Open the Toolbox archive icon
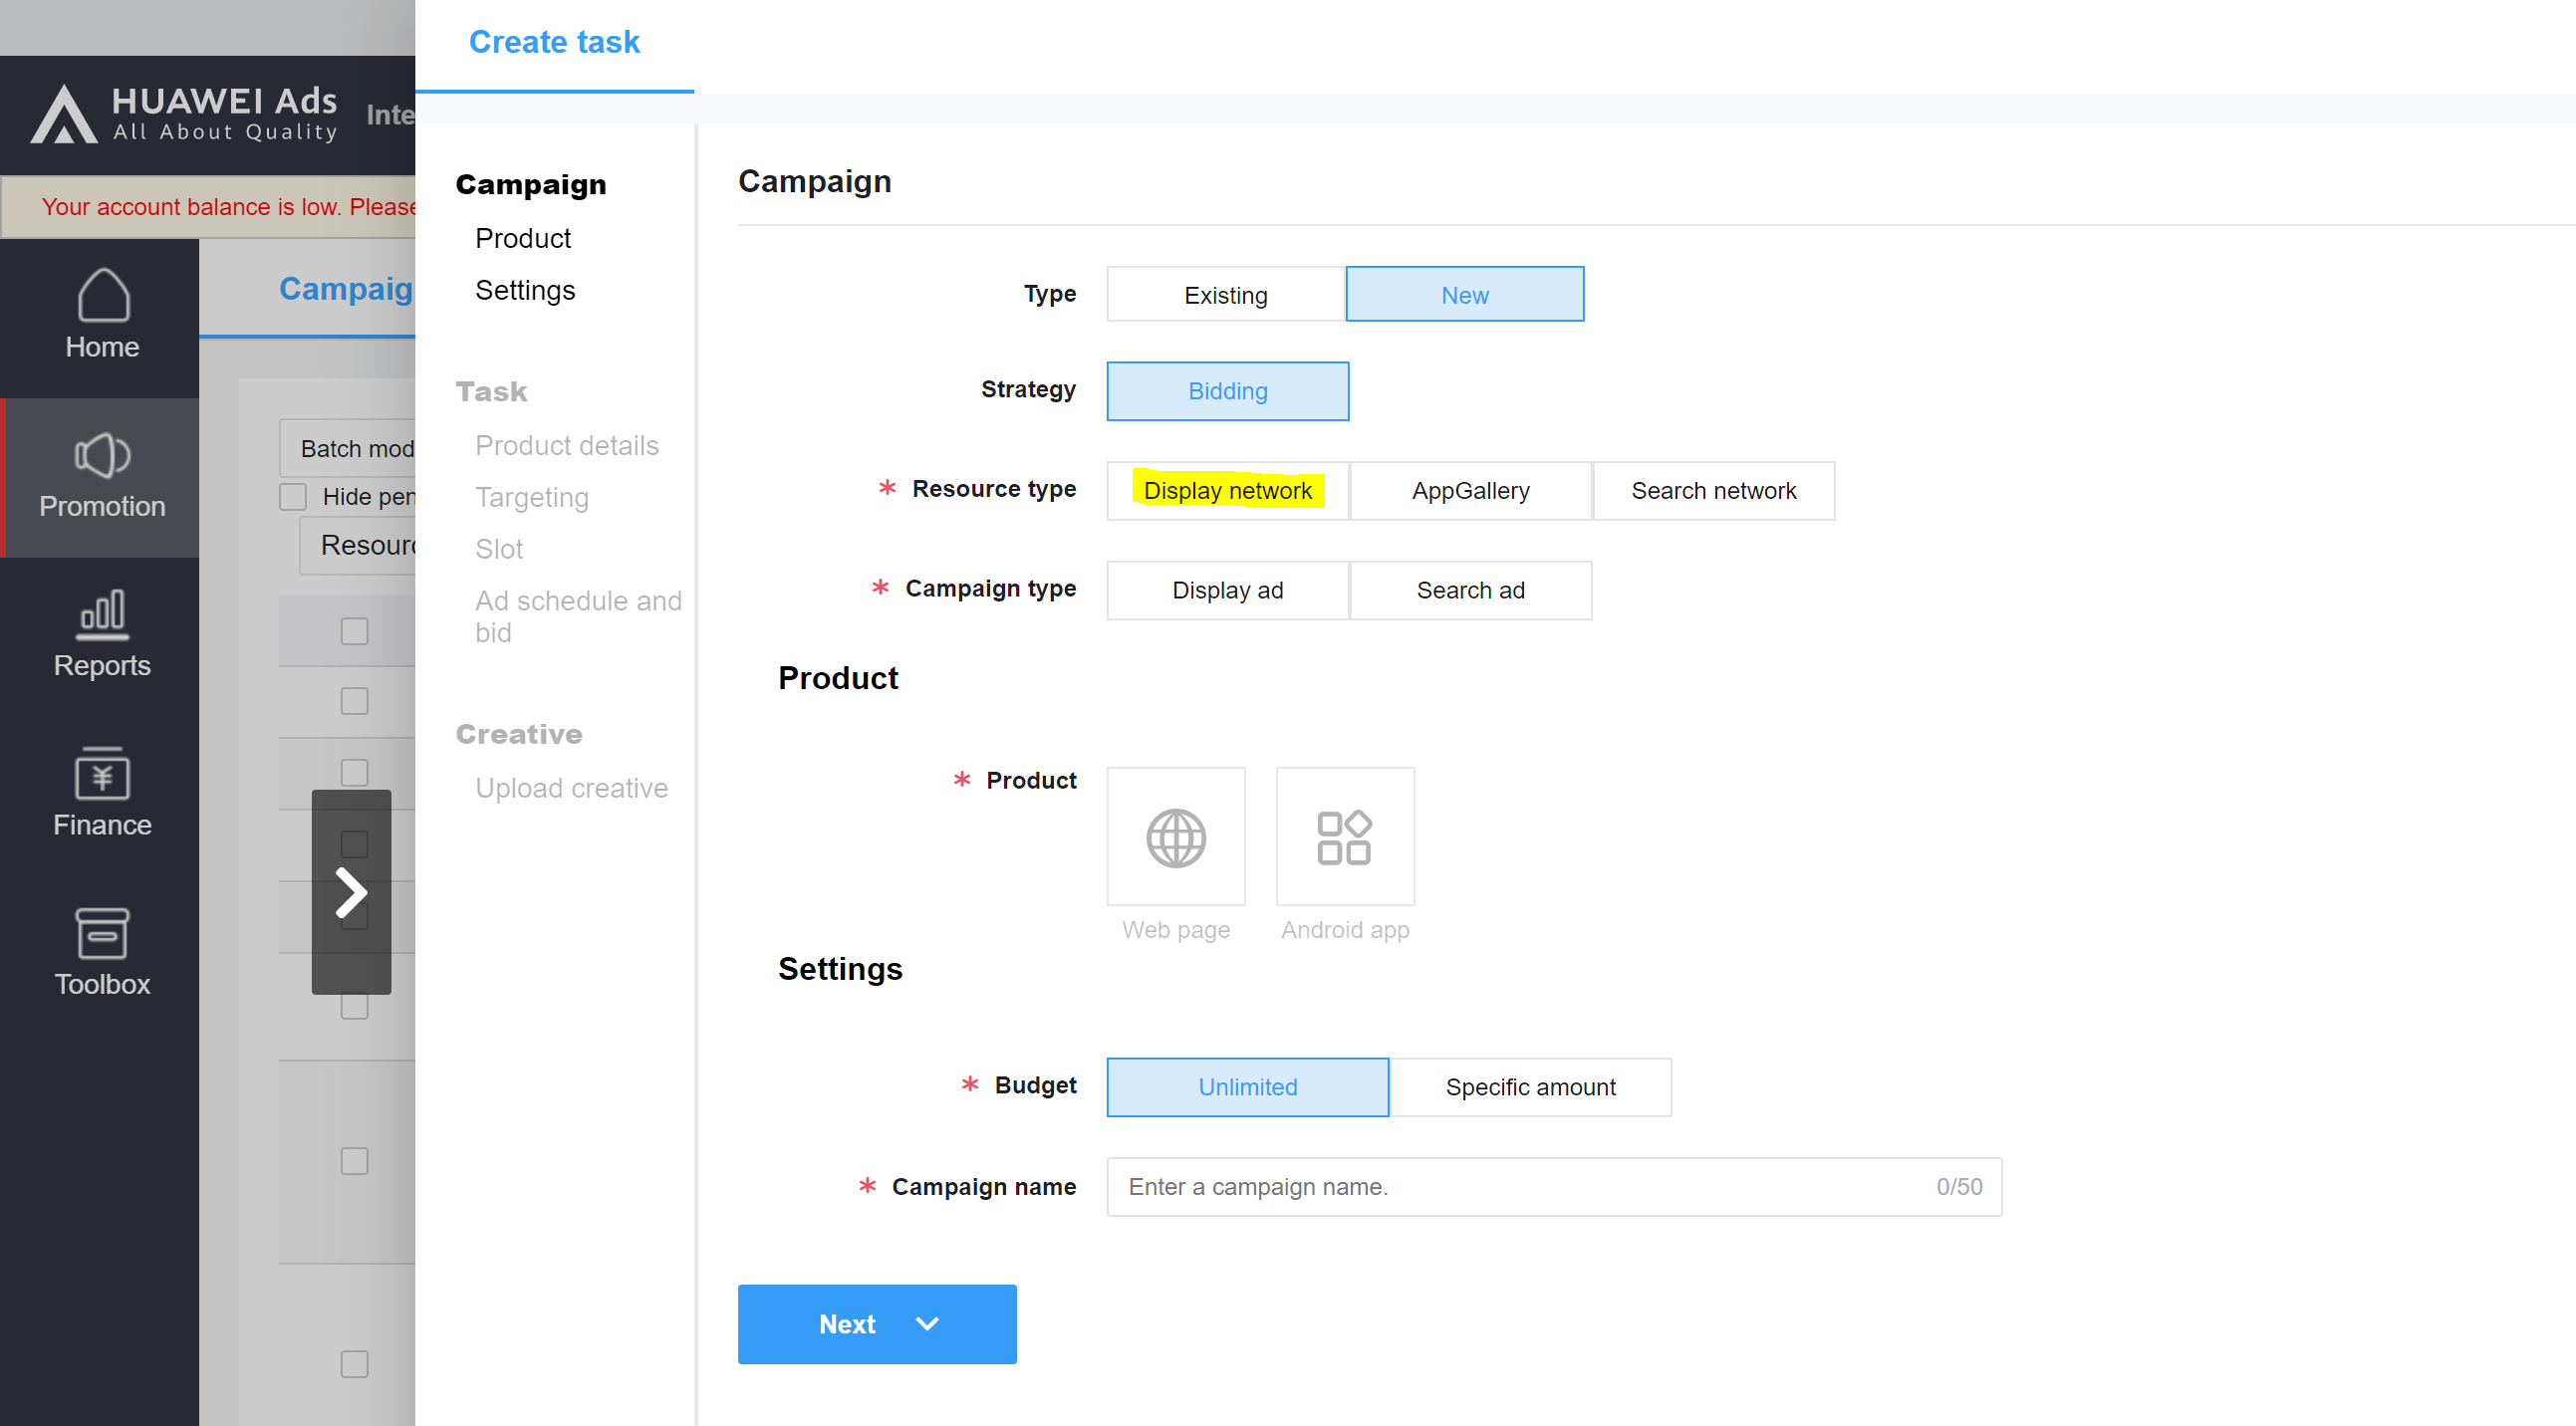This screenshot has height=1426, width=2576. pyautogui.click(x=102, y=932)
